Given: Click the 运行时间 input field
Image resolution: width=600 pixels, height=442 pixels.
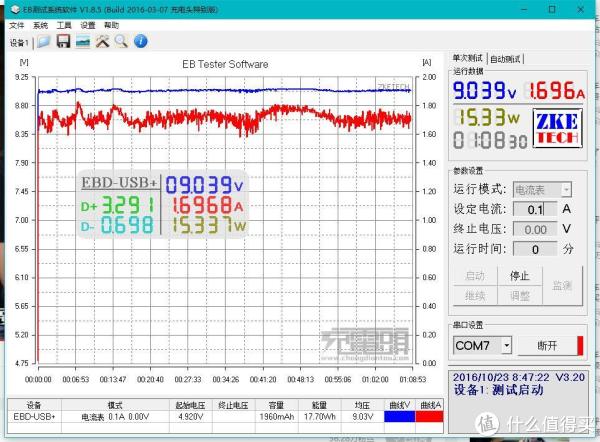Looking at the screenshot, I should [535, 249].
